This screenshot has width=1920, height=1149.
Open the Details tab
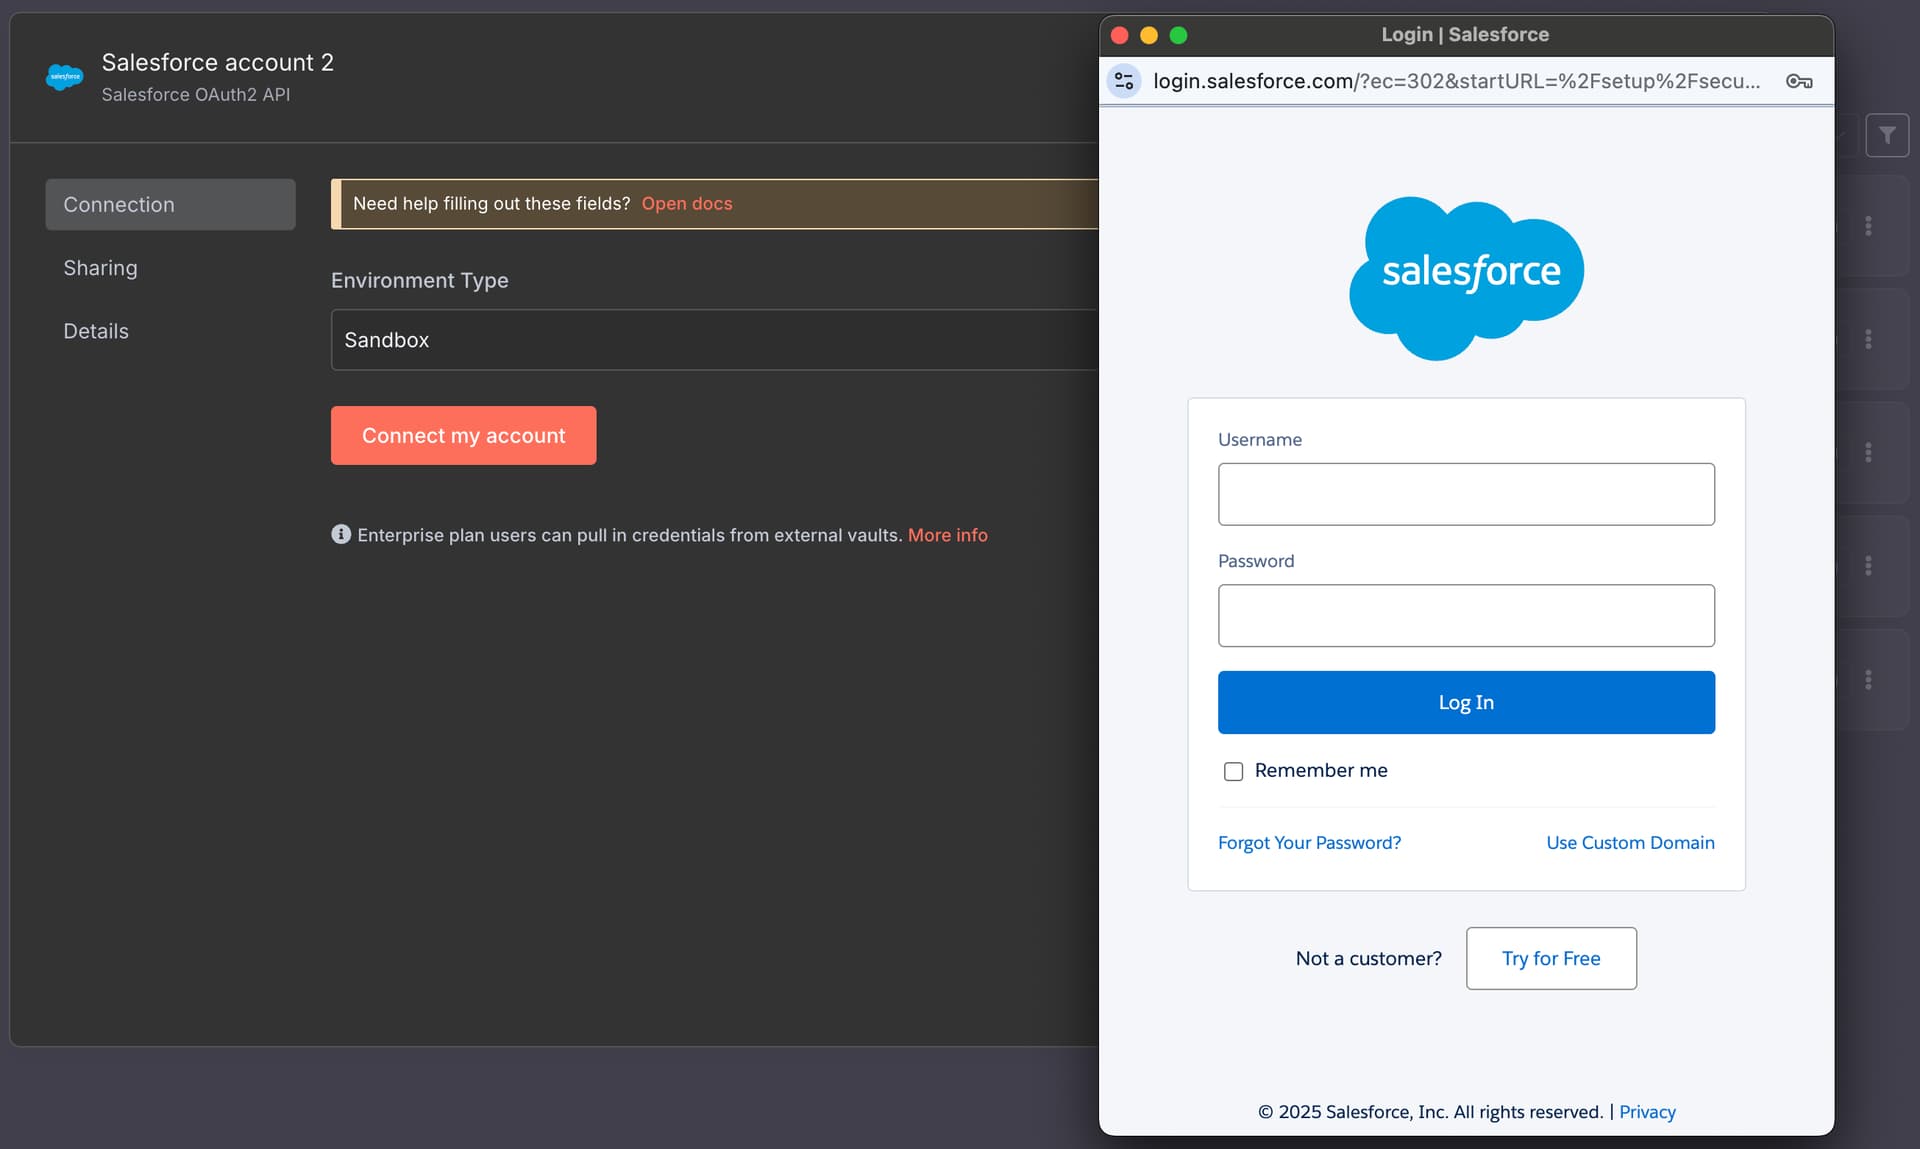(96, 331)
